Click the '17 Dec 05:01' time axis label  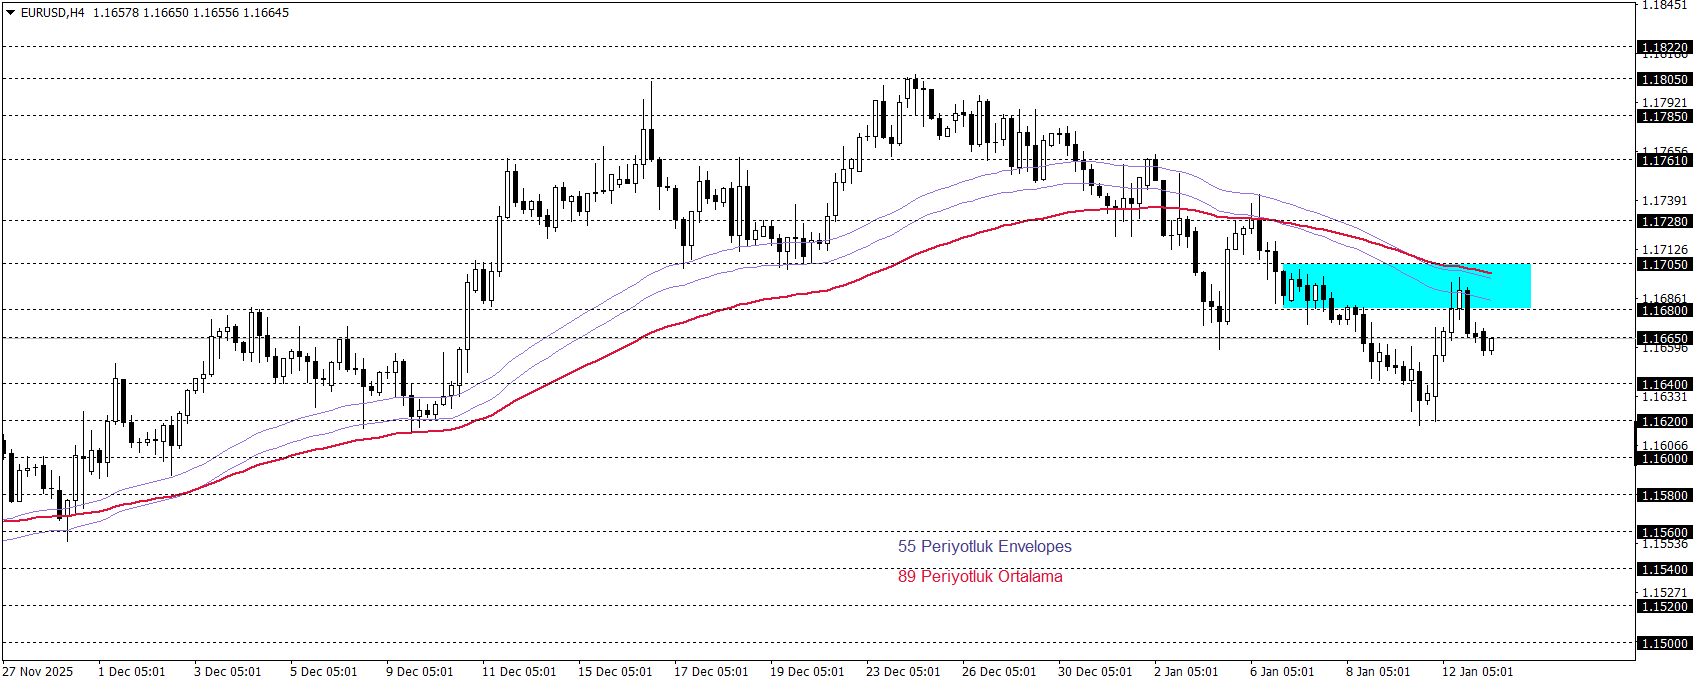click(x=711, y=671)
